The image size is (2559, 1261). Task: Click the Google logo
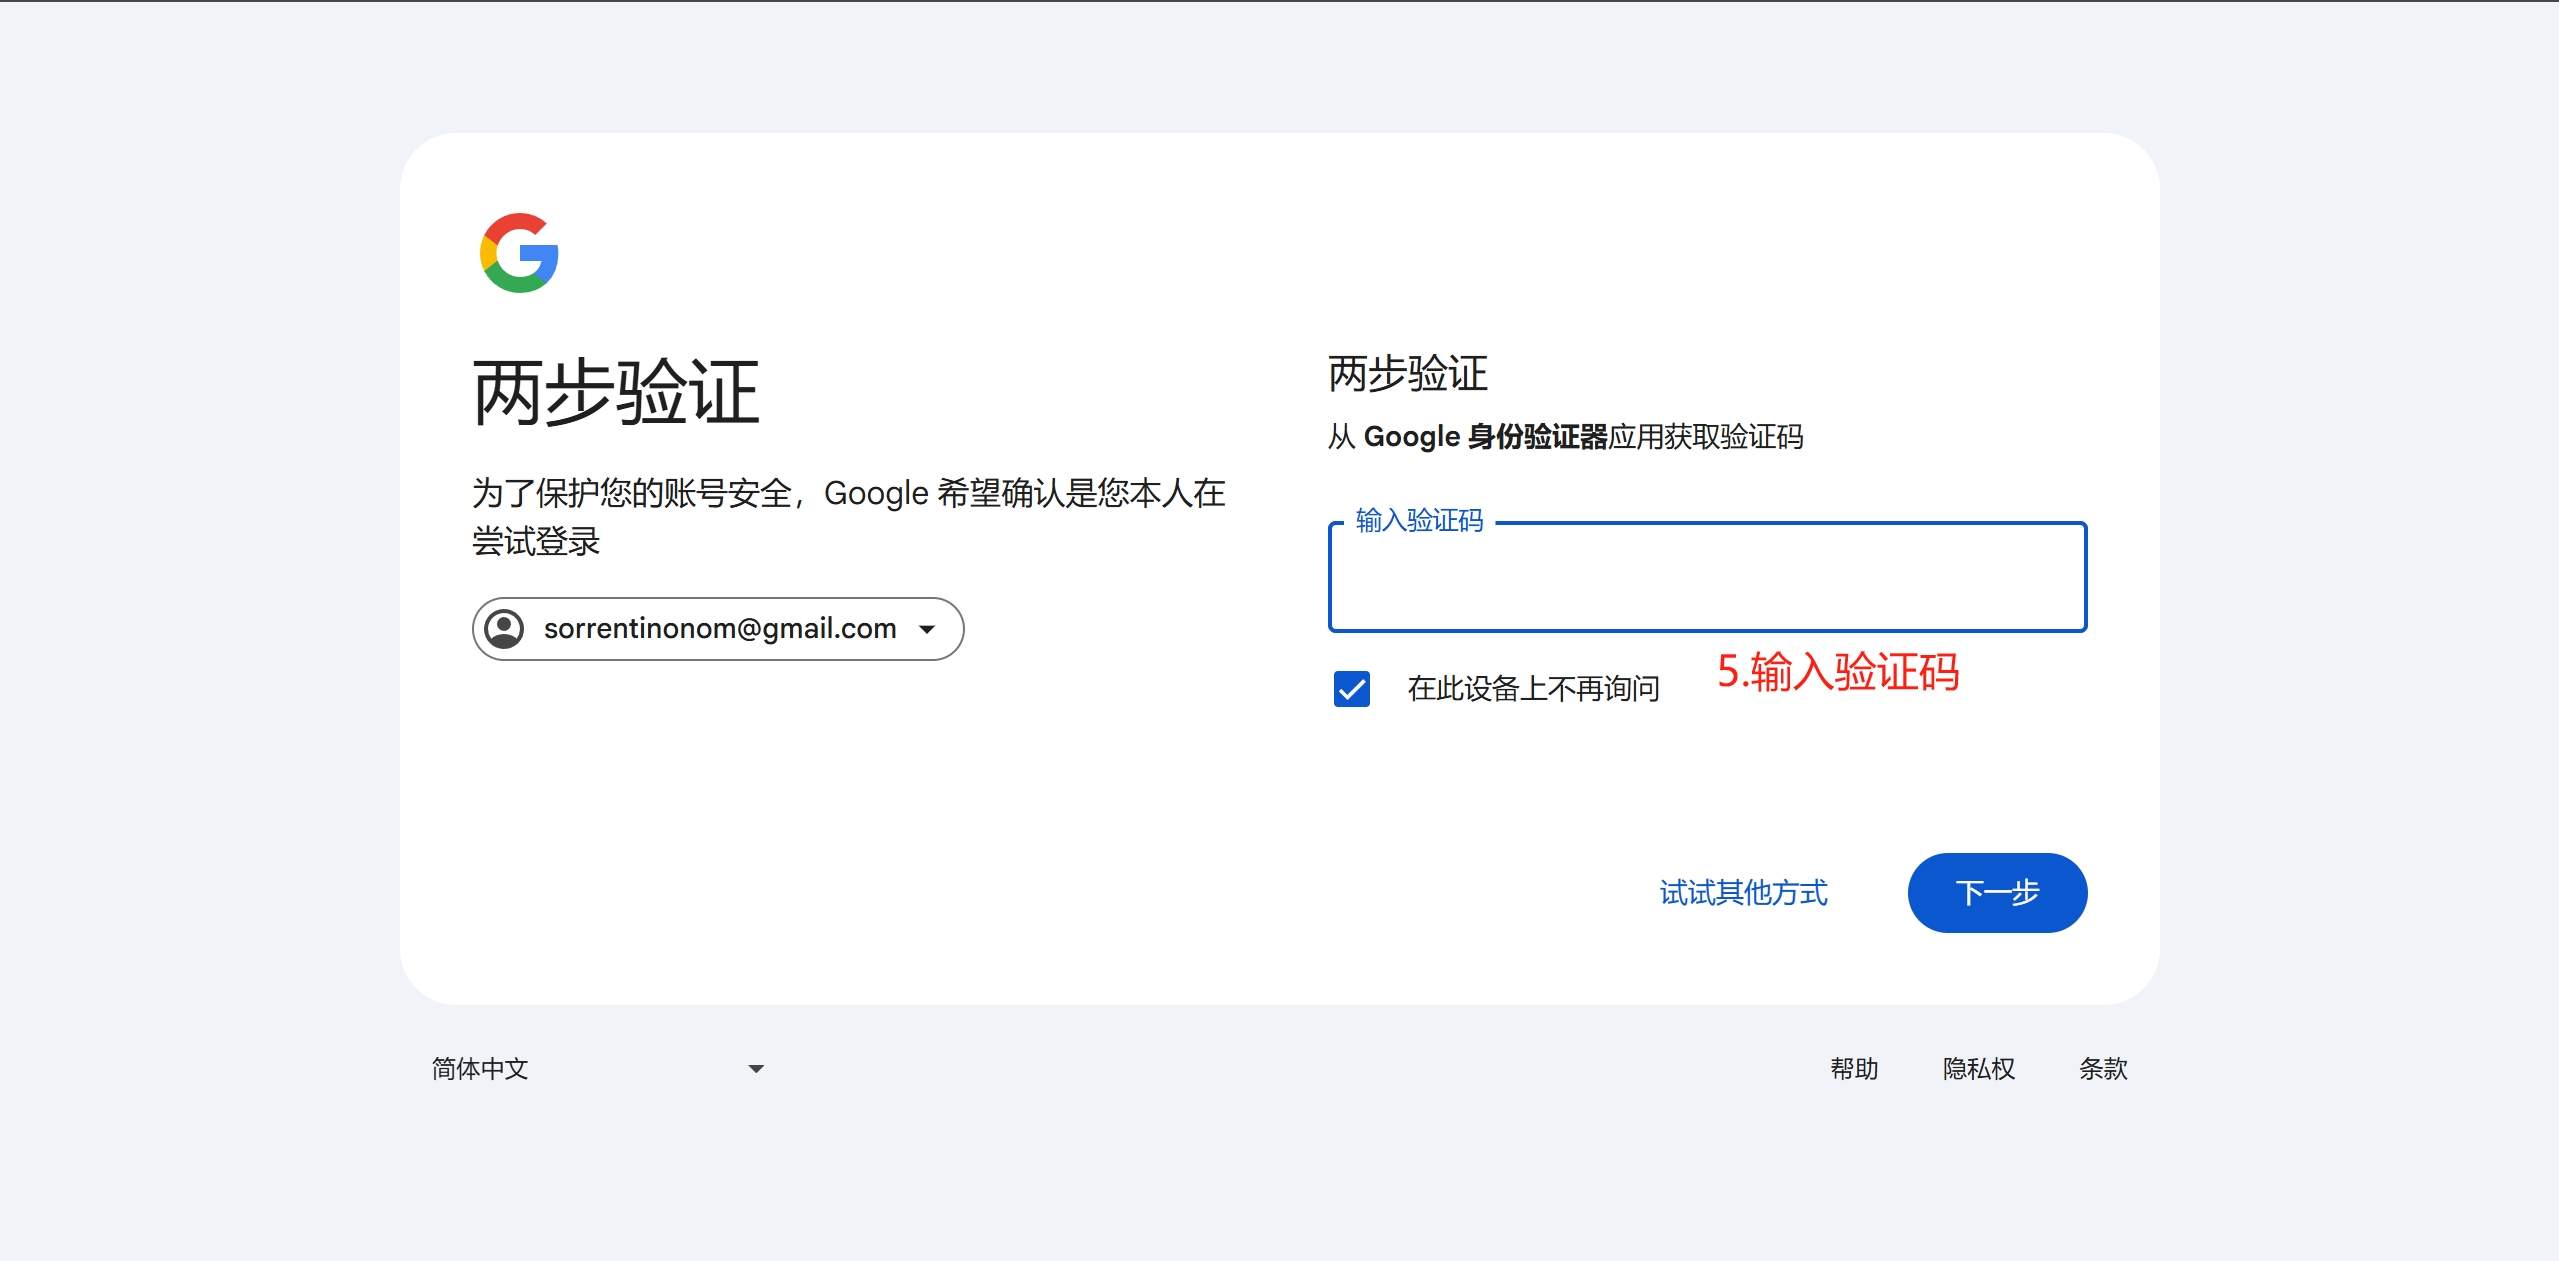coord(519,253)
